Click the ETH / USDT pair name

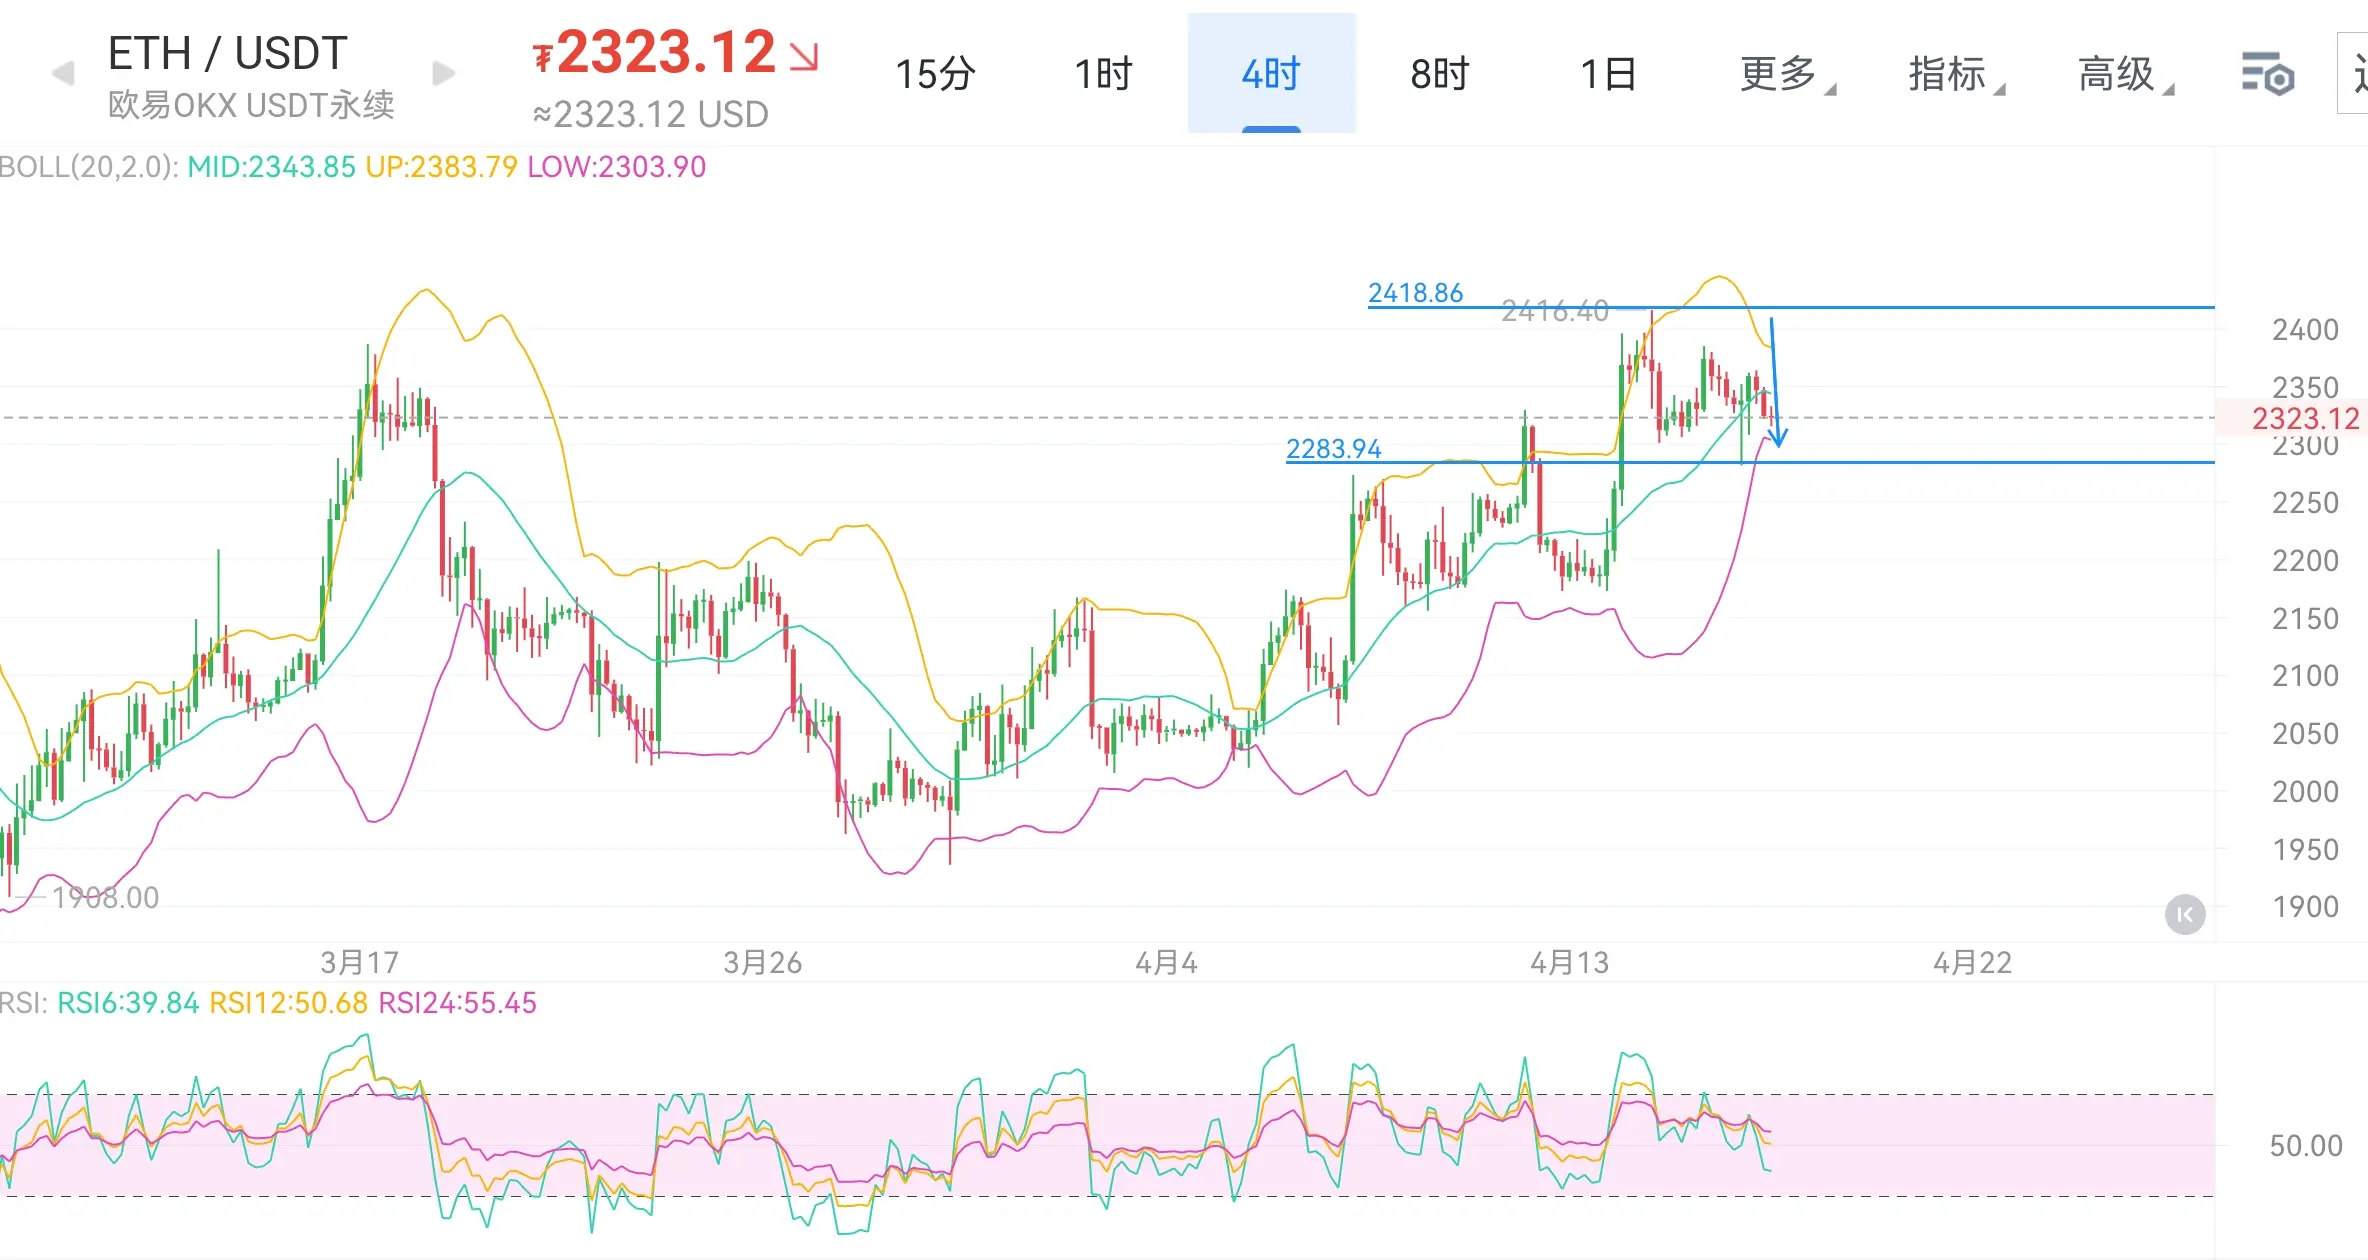[x=227, y=53]
